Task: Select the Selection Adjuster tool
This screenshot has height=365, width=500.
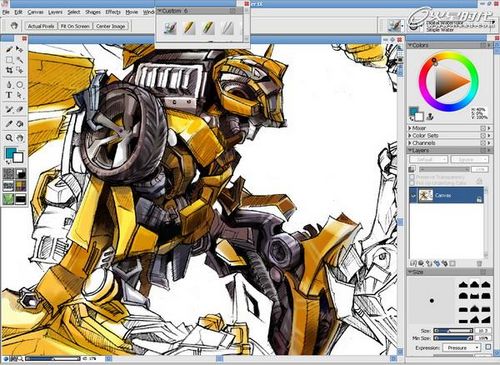Action: 20,70
